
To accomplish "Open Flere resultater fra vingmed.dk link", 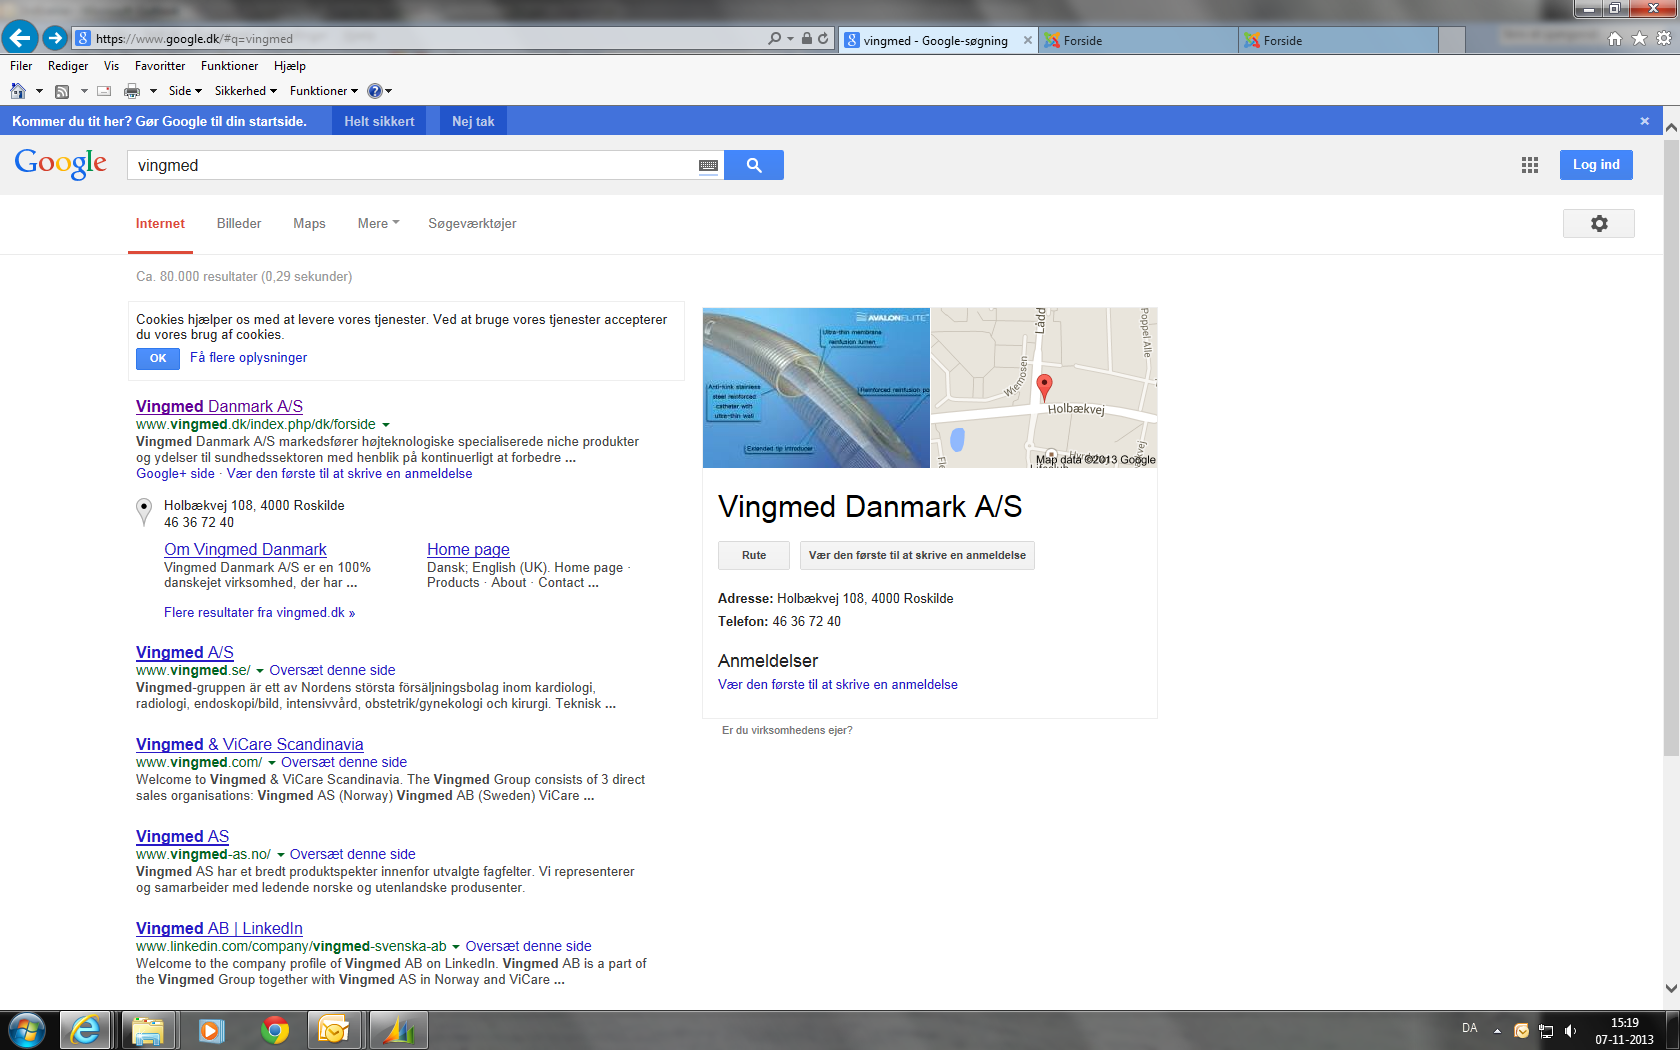I will coord(260,612).
